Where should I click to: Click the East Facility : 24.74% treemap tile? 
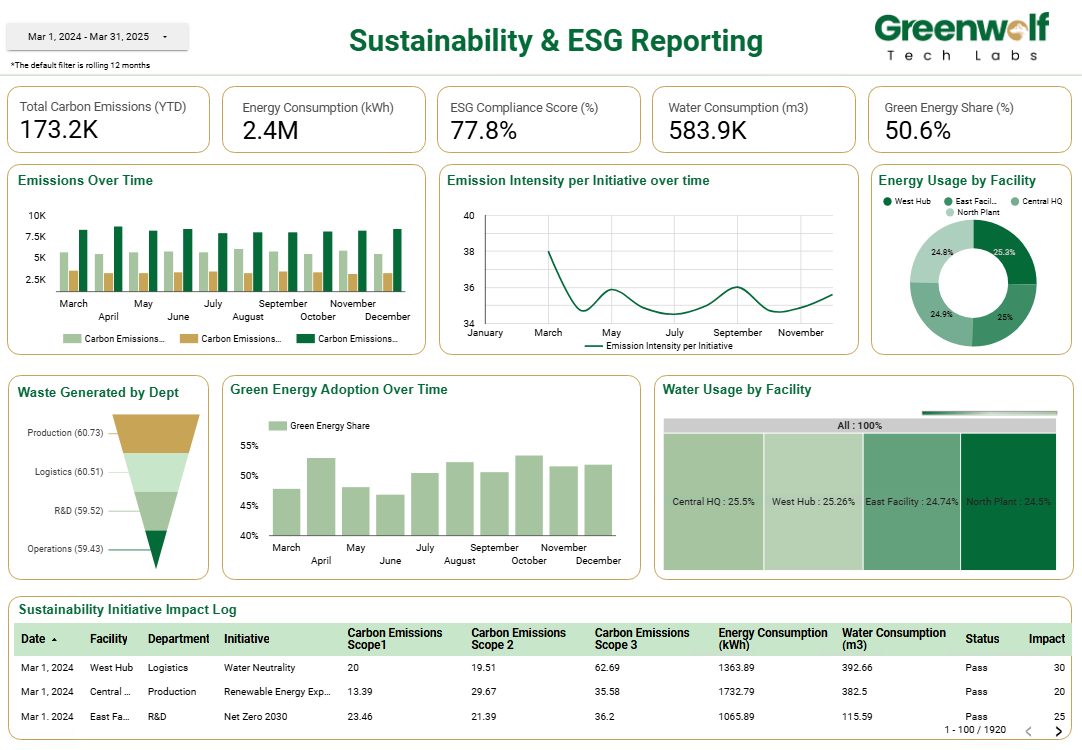pos(912,502)
